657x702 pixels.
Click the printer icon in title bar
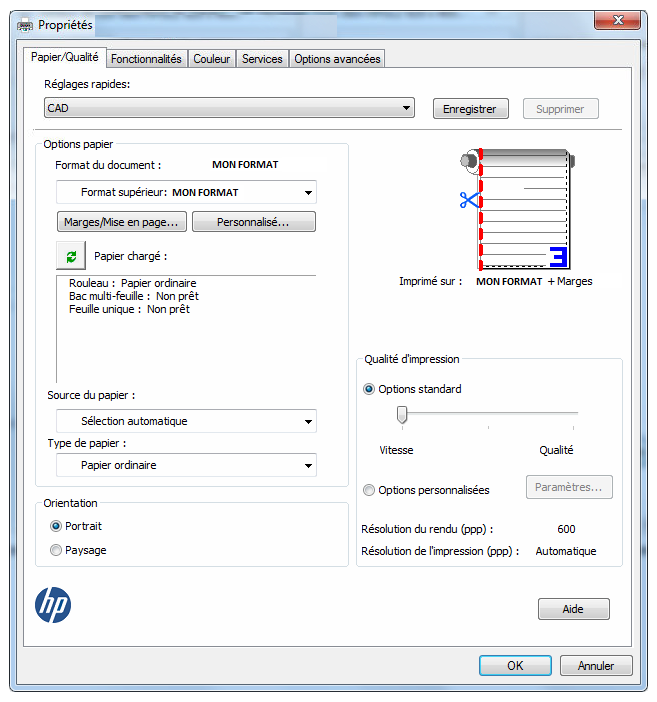click(23, 23)
